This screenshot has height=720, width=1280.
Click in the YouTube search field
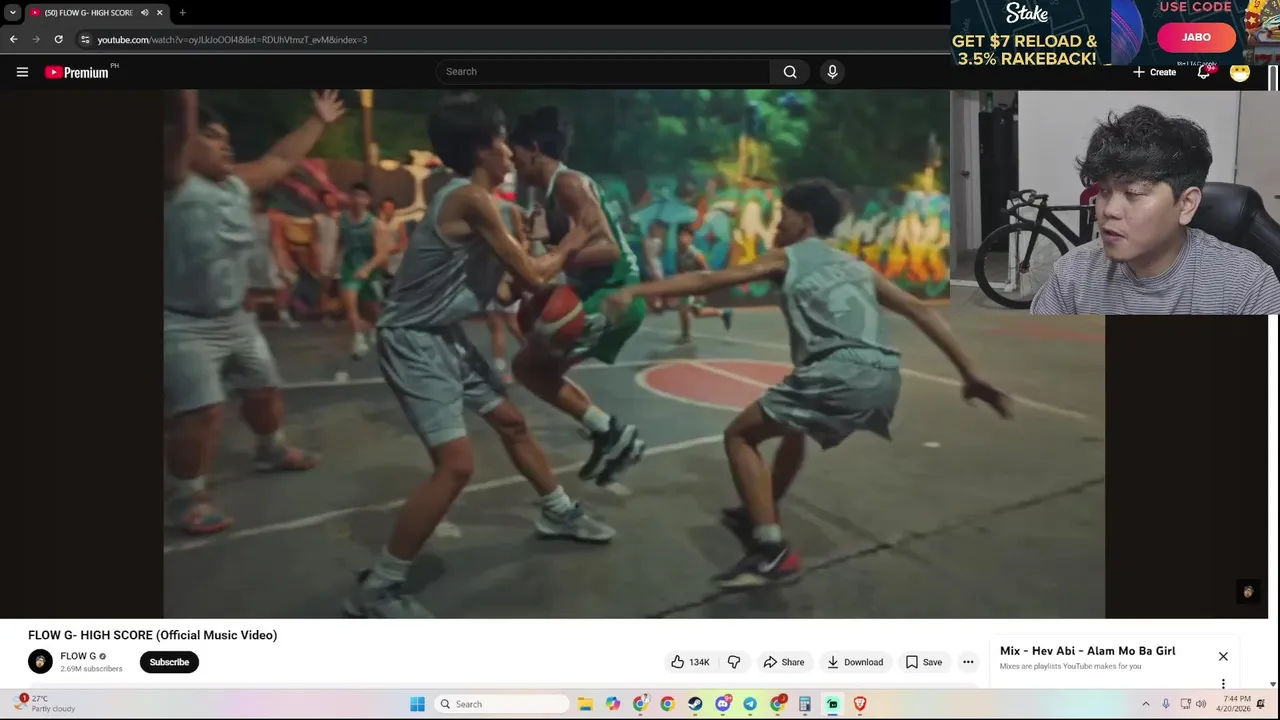[x=603, y=72]
